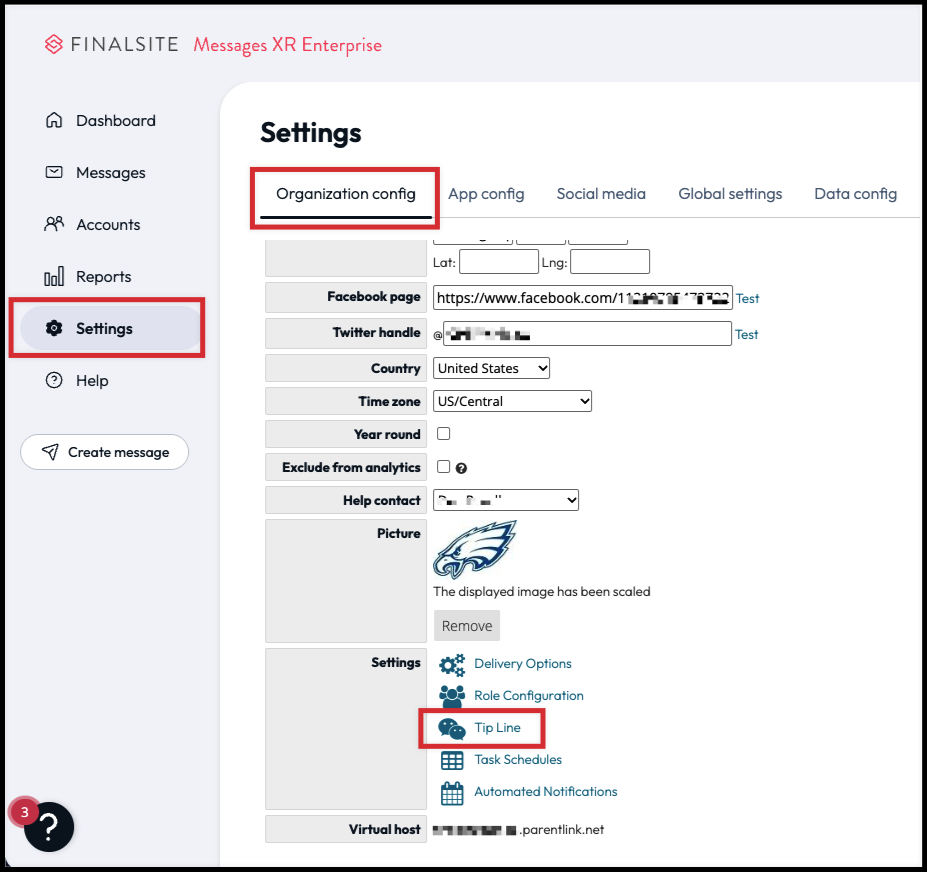
Task: Switch to the Organization config tab
Action: pos(346,194)
